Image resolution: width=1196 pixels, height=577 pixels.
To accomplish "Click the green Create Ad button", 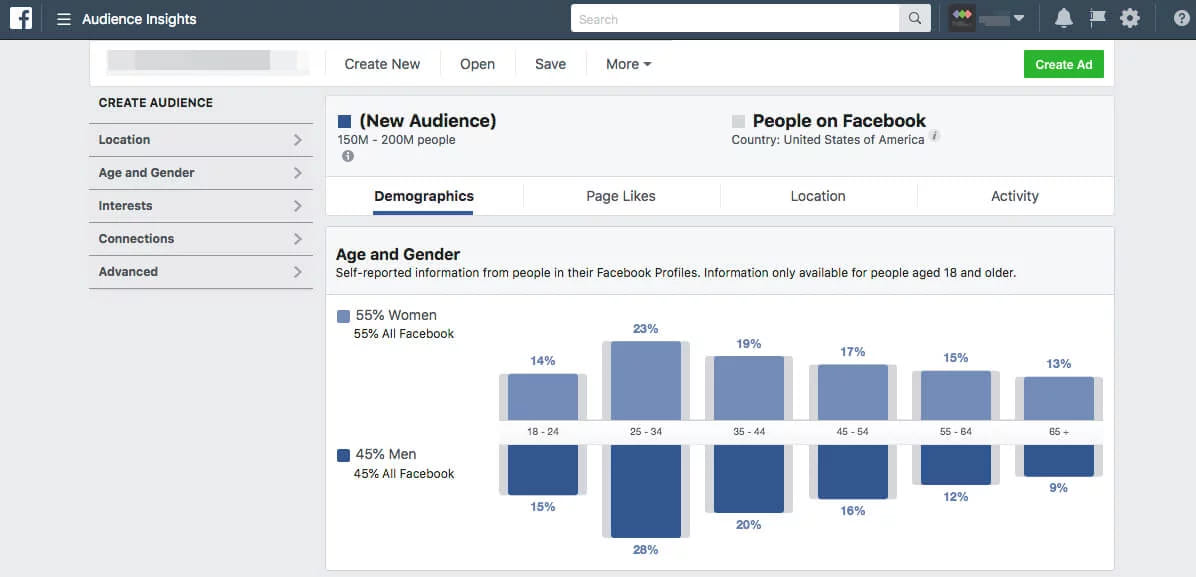I will point(1063,64).
